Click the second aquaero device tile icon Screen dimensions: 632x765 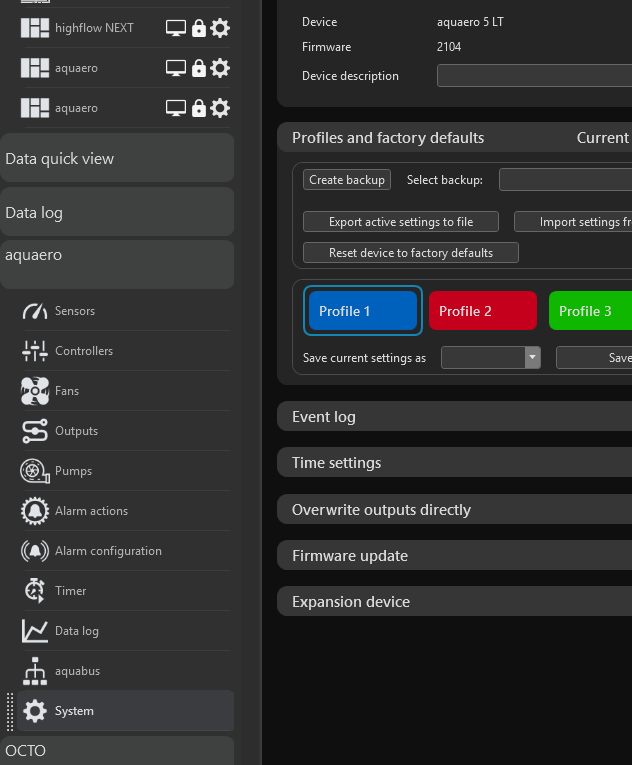point(35,108)
